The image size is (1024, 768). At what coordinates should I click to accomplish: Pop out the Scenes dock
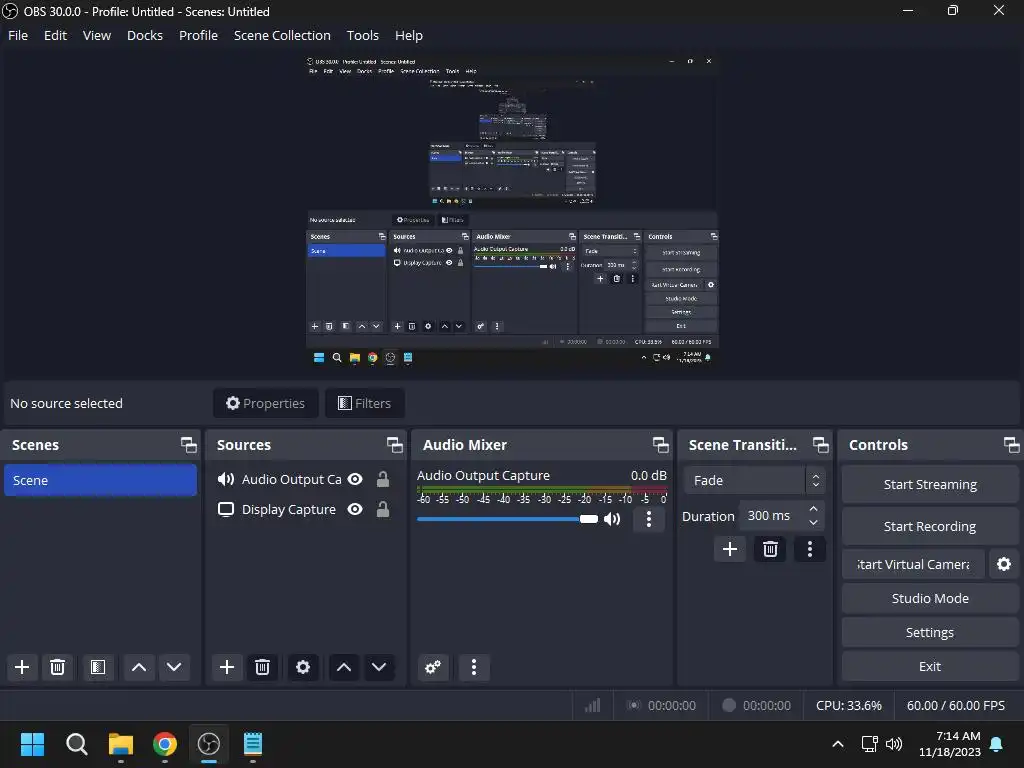coord(189,445)
